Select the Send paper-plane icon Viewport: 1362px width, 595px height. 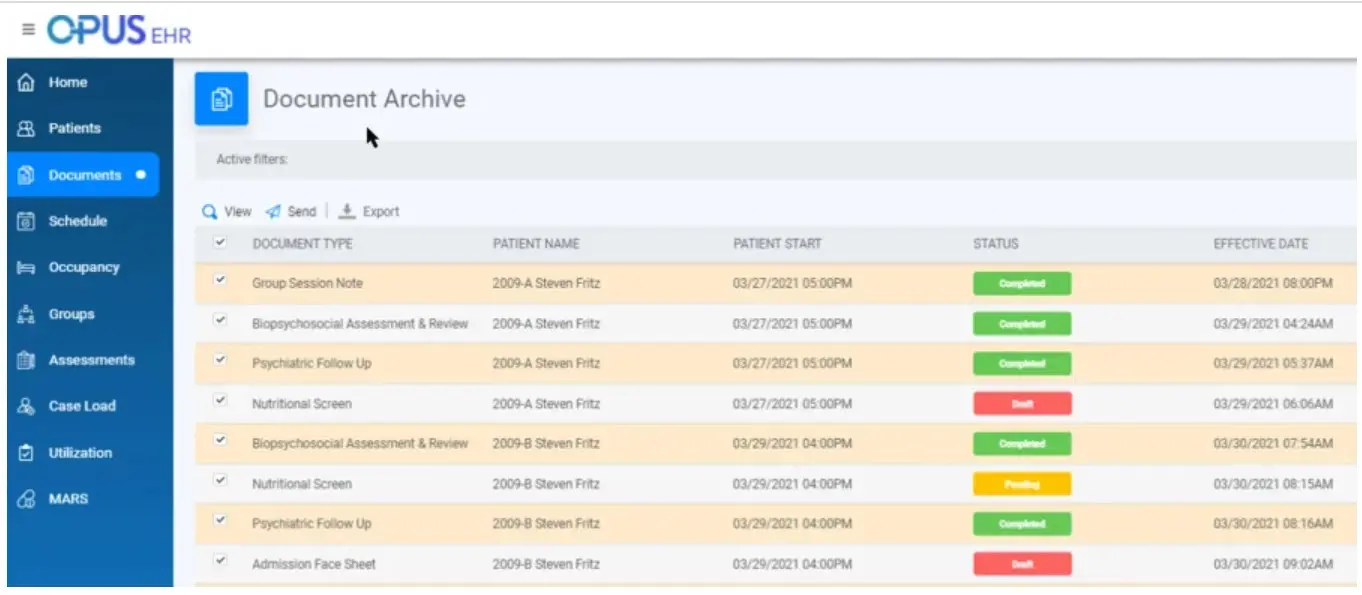click(271, 211)
